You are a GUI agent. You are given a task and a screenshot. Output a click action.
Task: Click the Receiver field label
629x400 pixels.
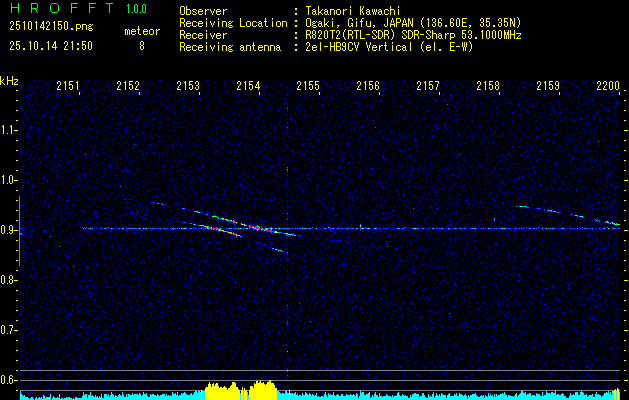coord(203,35)
